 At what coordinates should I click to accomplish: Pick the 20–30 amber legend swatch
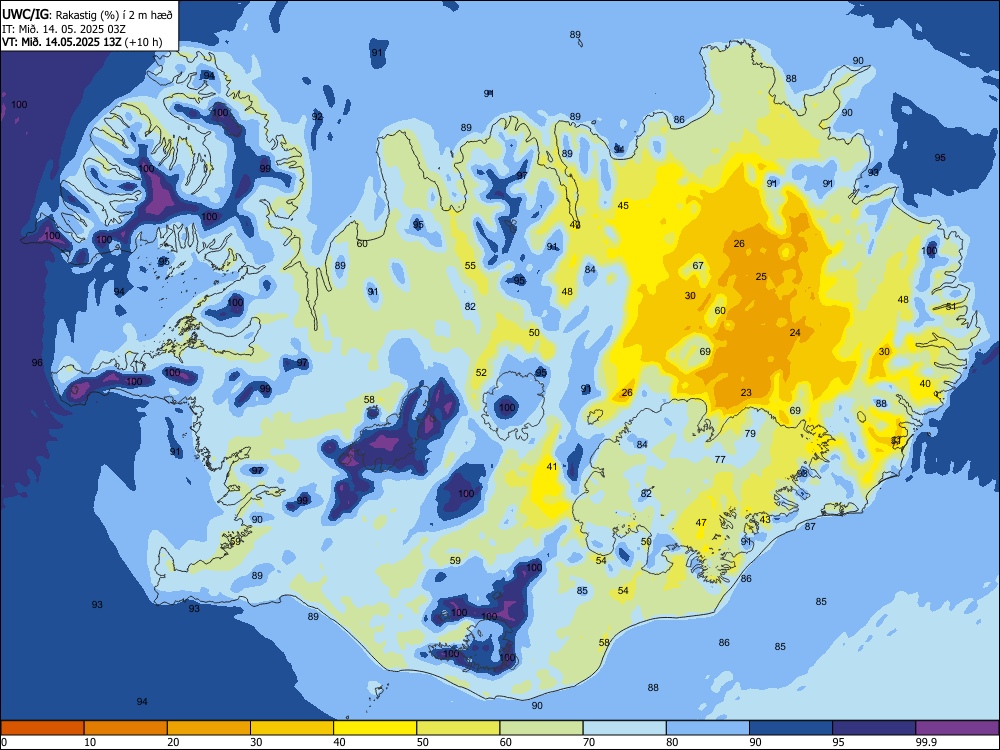click(x=209, y=728)
